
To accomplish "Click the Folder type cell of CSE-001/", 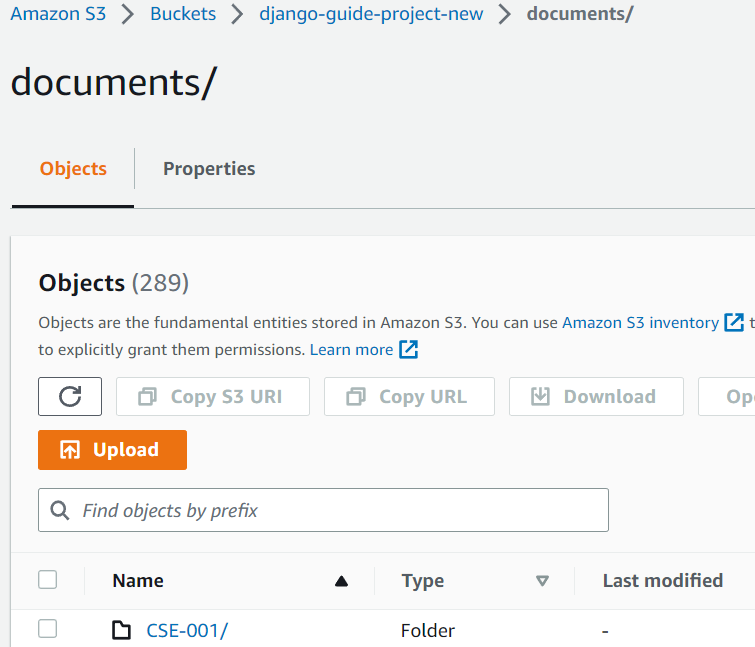I will click(x=428, y=630).
